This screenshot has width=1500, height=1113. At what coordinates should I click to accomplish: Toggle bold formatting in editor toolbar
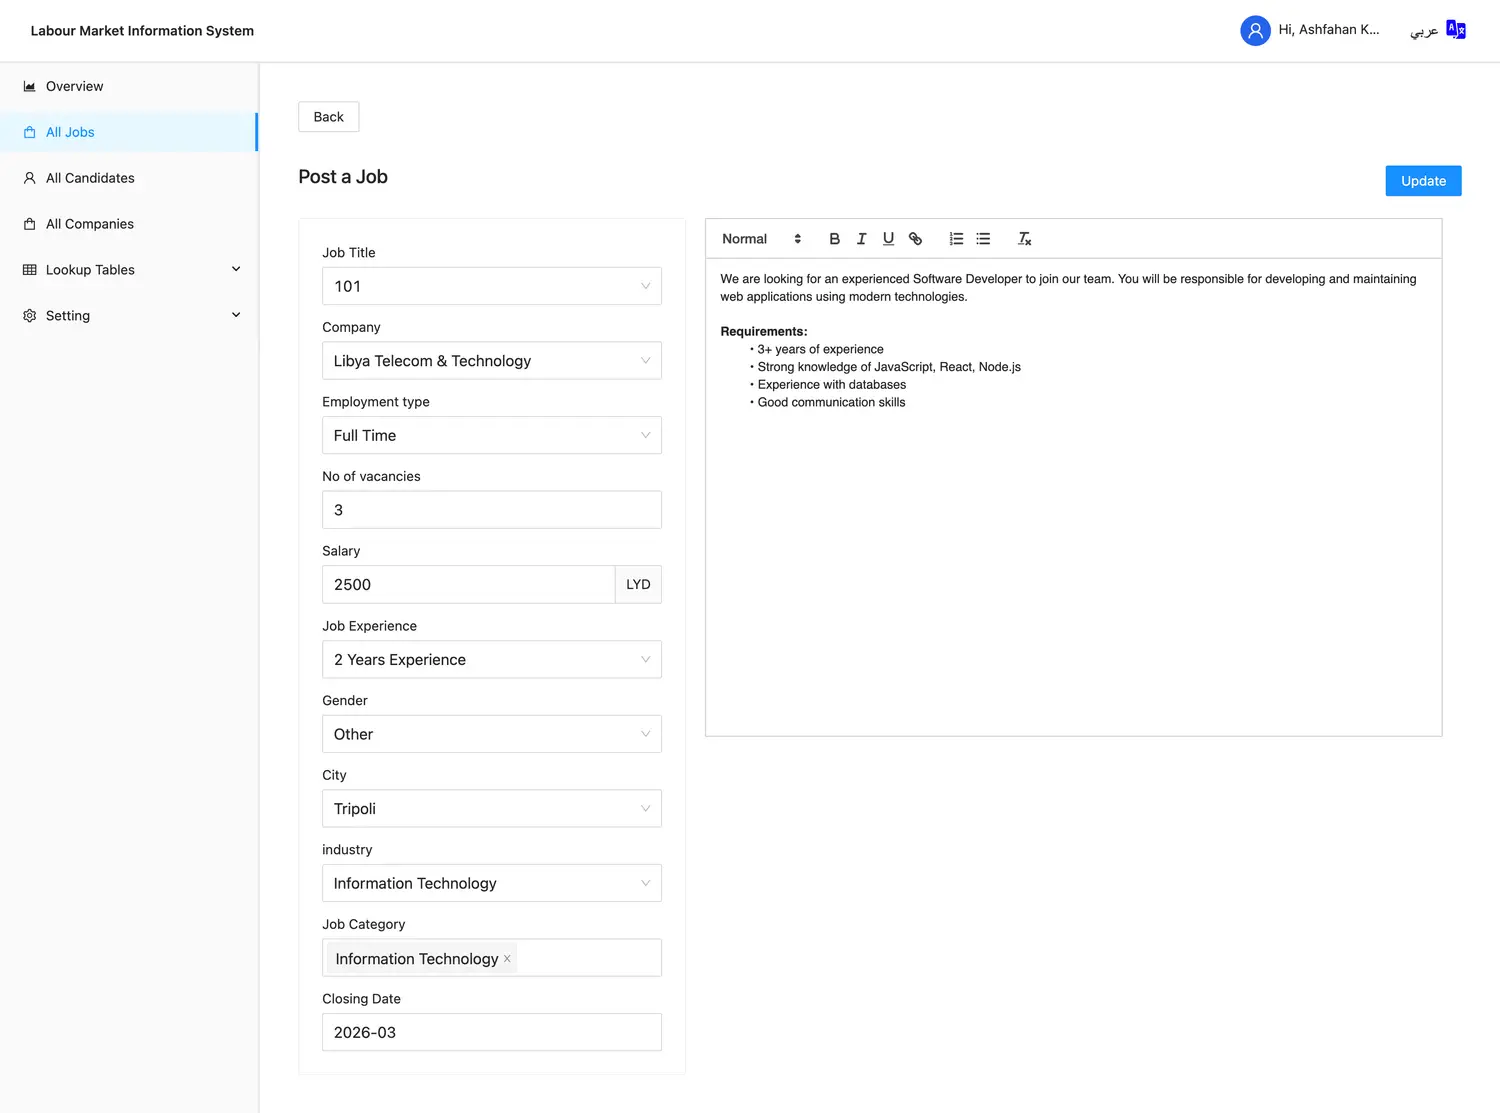pos(834,239)
